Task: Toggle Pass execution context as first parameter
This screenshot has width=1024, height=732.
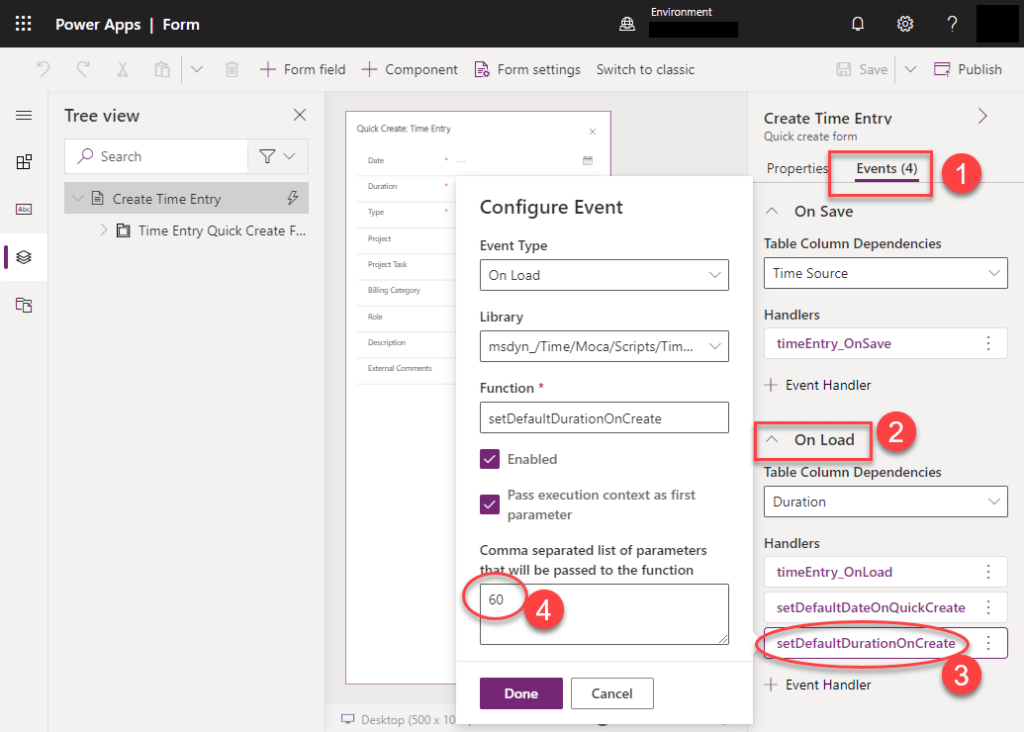Action: [x=490, y=504]
